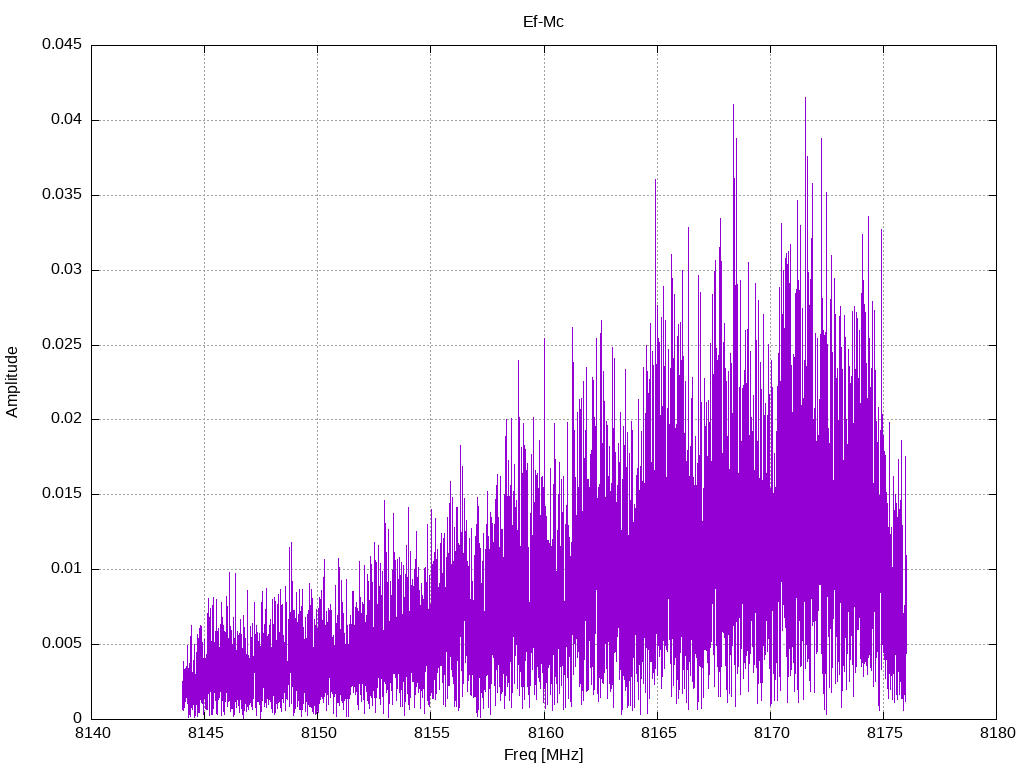Click the y-axis tick value 0.035
This screenshot has height=768, width=1024.
pos(62,195)
